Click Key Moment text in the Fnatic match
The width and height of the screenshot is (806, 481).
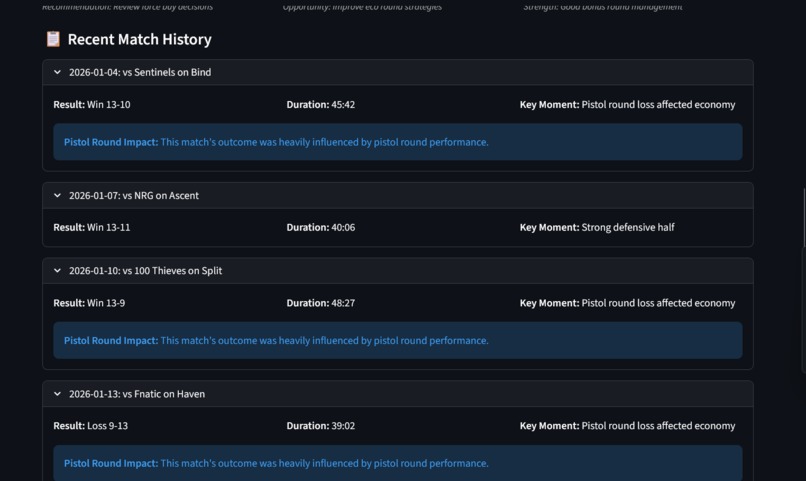[627, 426]
